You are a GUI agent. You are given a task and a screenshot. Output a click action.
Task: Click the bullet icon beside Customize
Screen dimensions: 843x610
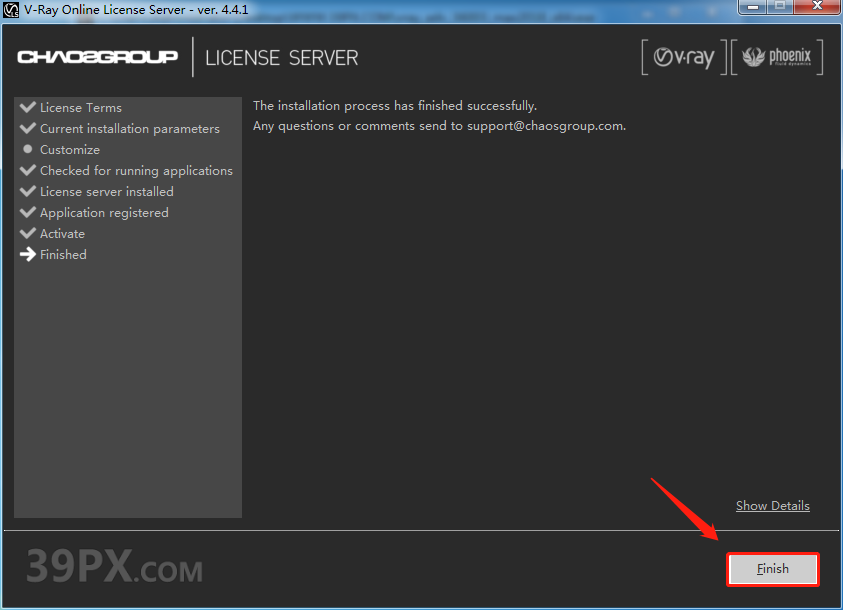(x=28, y=149)
